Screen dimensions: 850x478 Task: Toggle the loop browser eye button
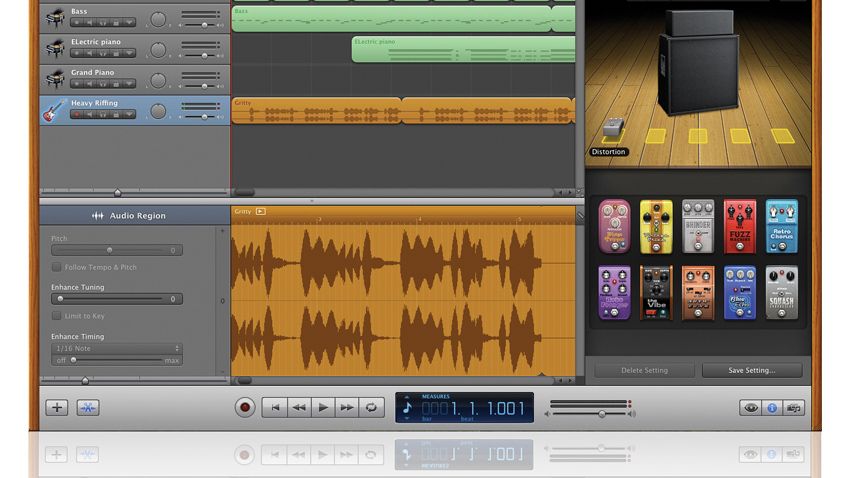click(751, 408)
